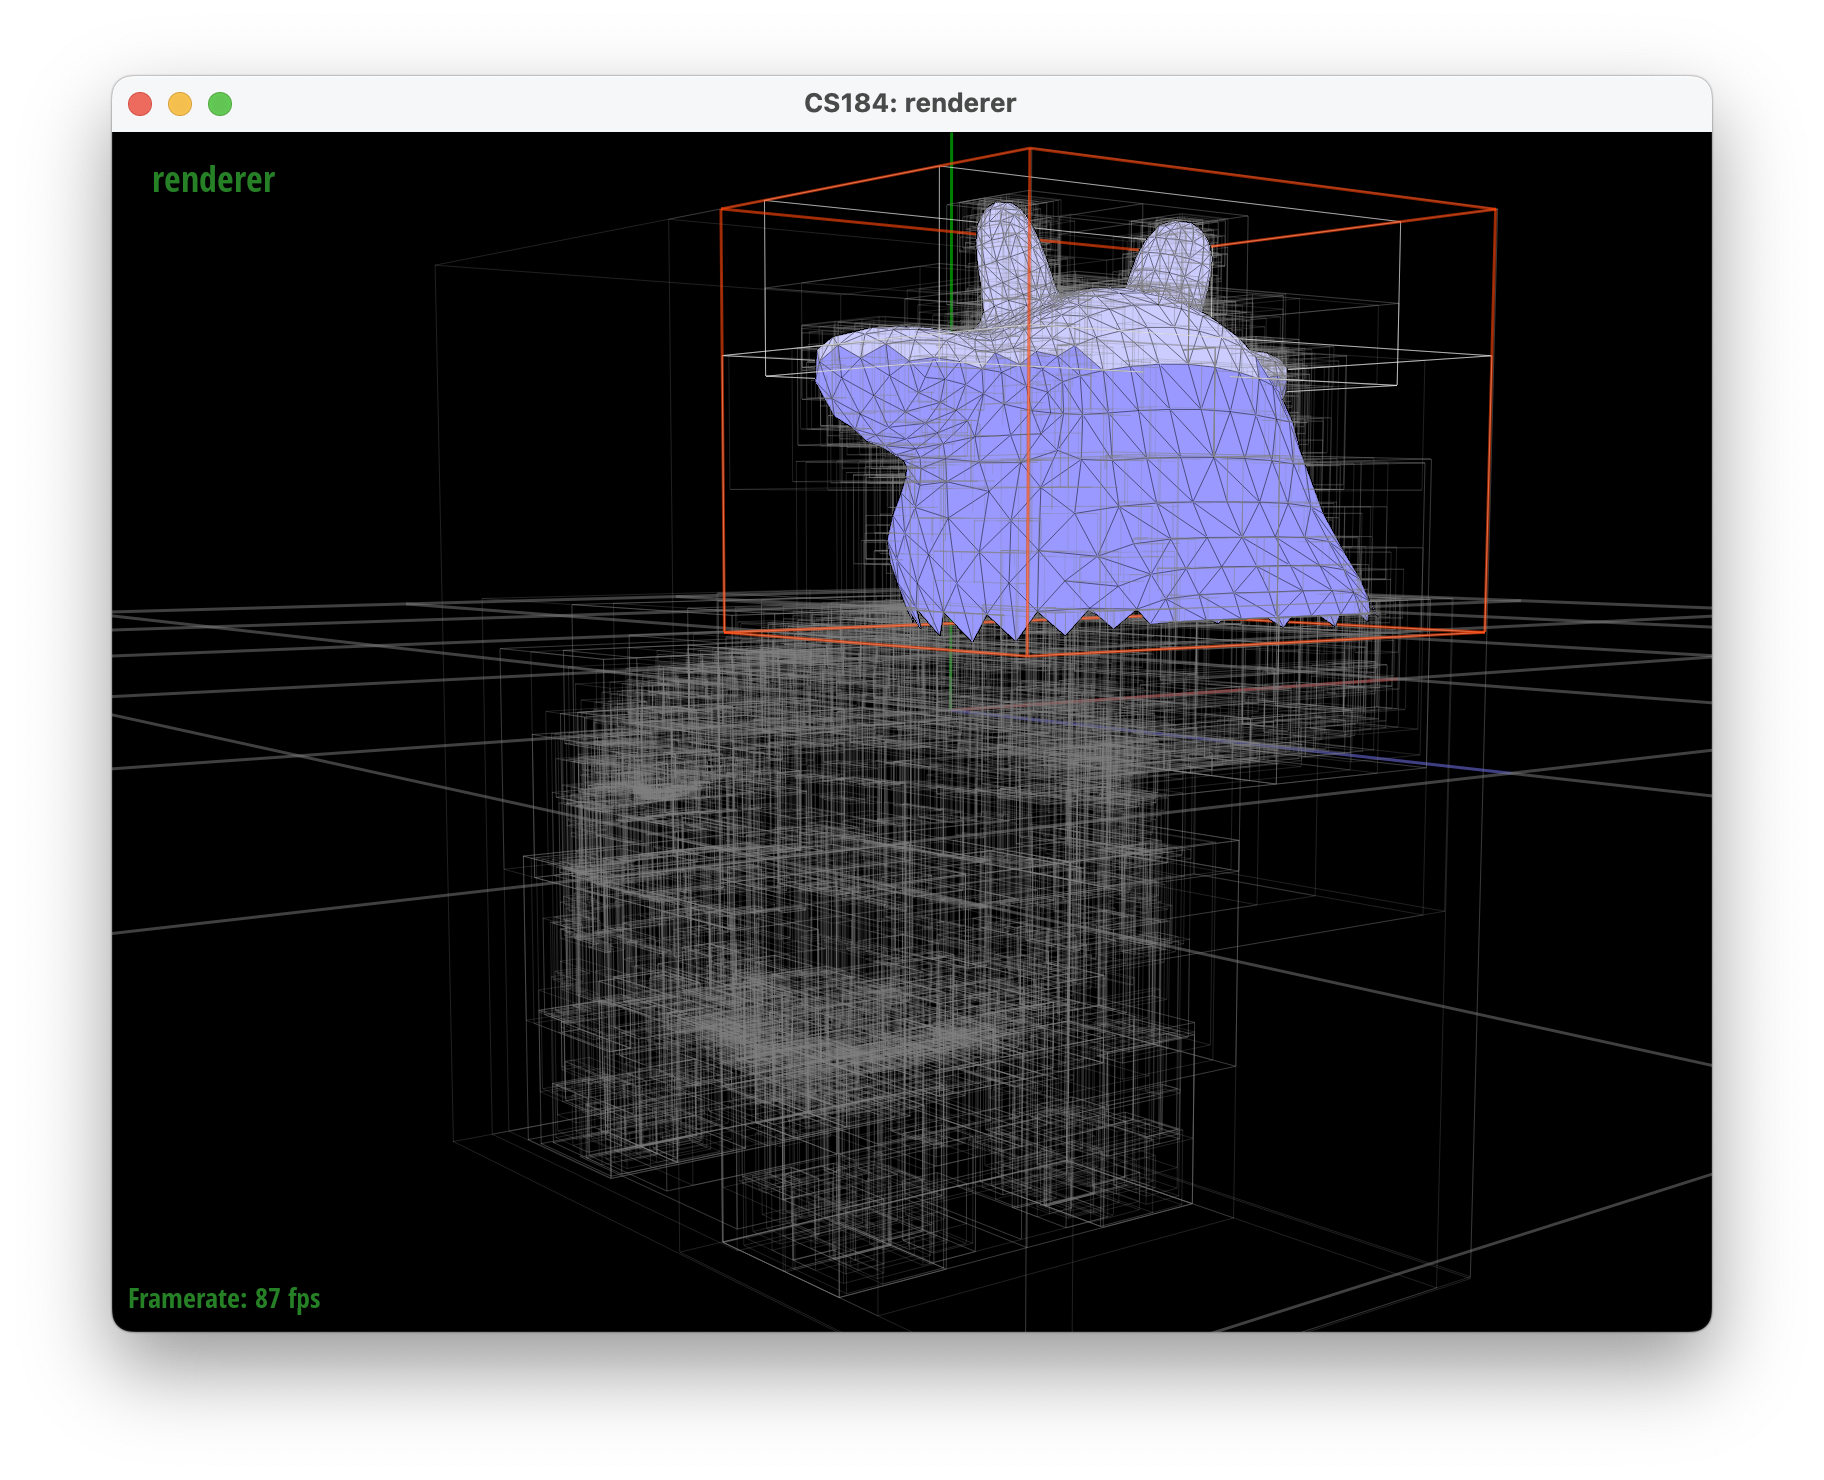Click the red close window button
Viewport: 1824px width, 1480px height.
click(140, 104)
